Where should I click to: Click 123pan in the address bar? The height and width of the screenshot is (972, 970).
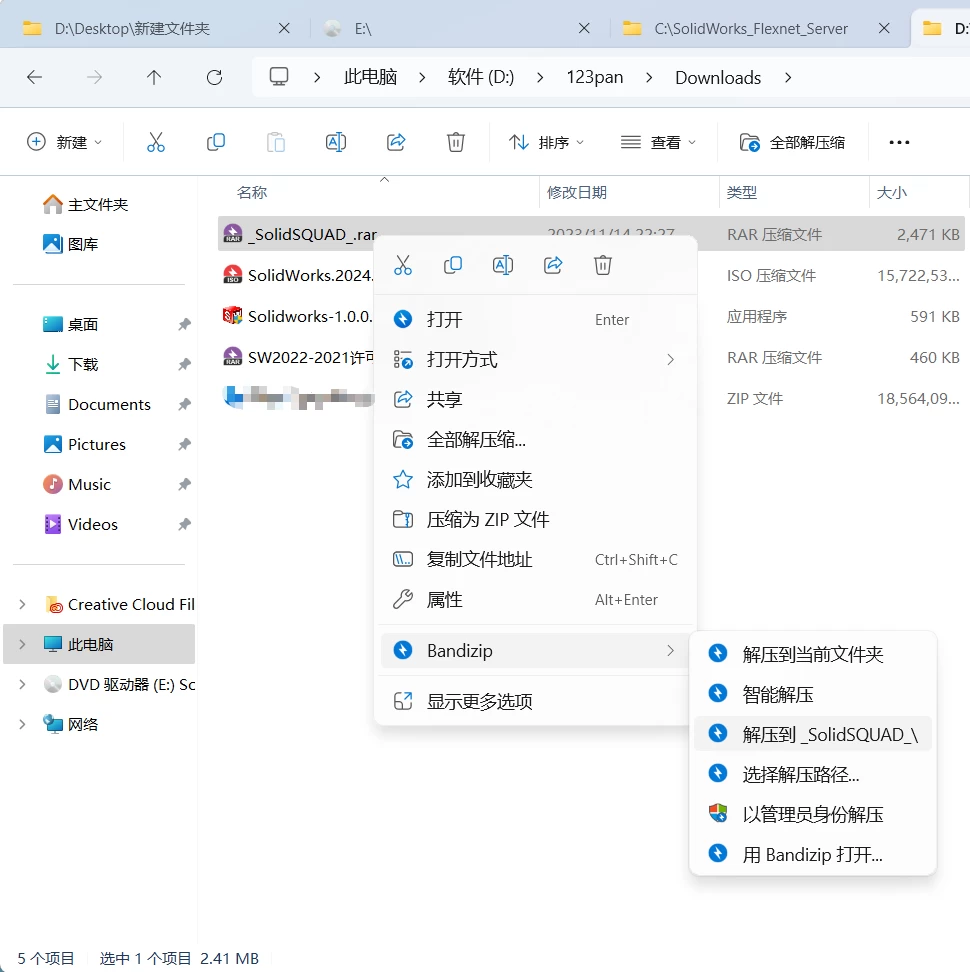tap(594, 77)
